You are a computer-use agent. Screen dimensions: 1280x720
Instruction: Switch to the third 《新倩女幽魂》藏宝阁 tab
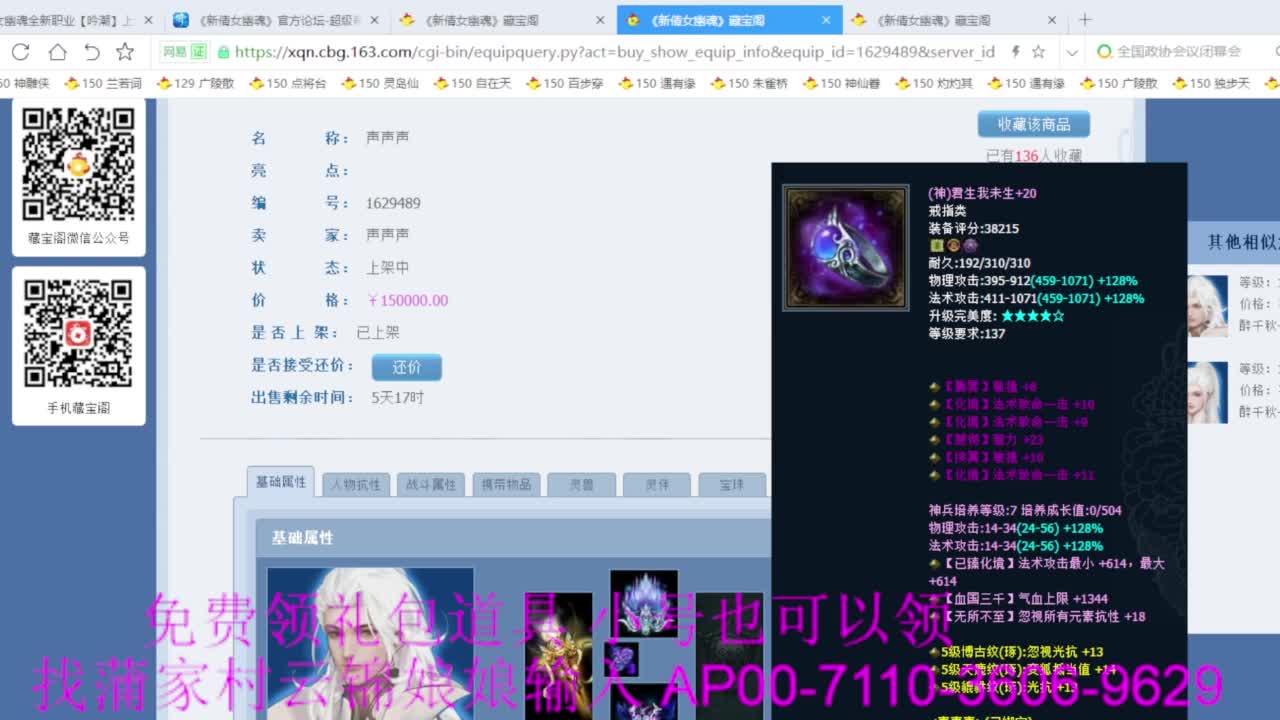503,20
